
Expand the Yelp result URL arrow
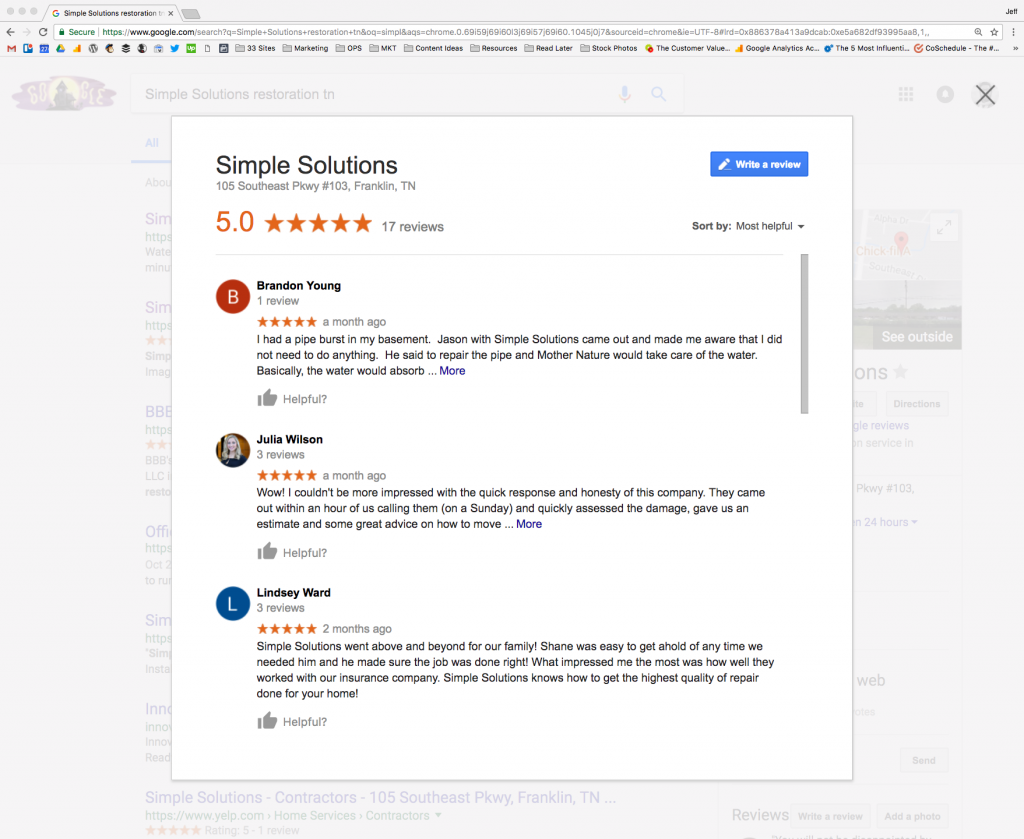click(x=438, y=815)
